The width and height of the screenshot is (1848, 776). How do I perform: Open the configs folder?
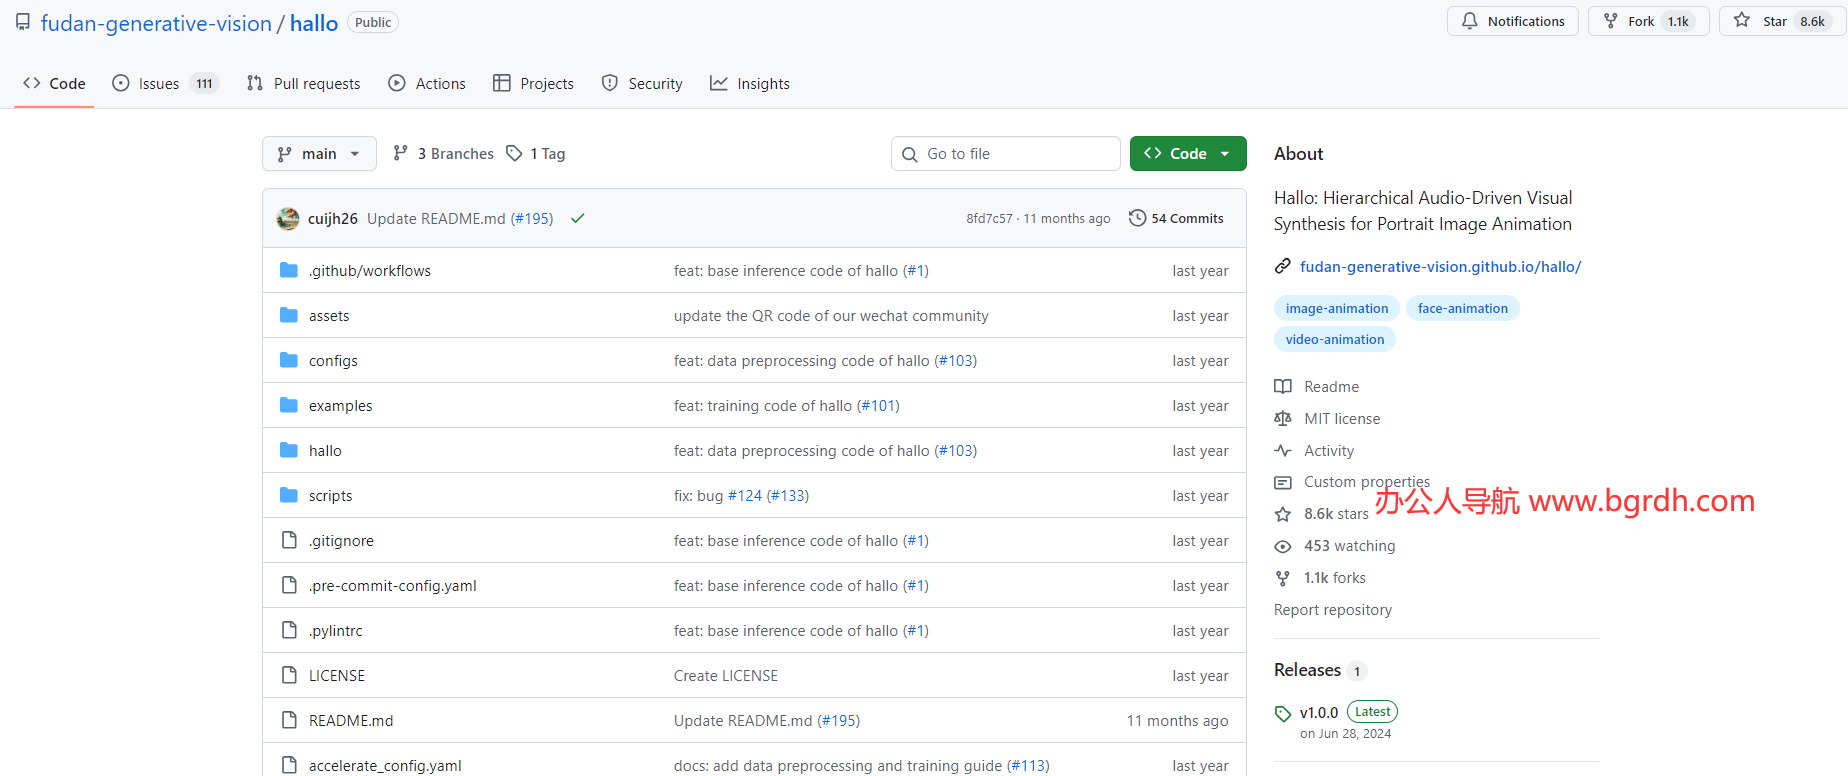(333, 361)
